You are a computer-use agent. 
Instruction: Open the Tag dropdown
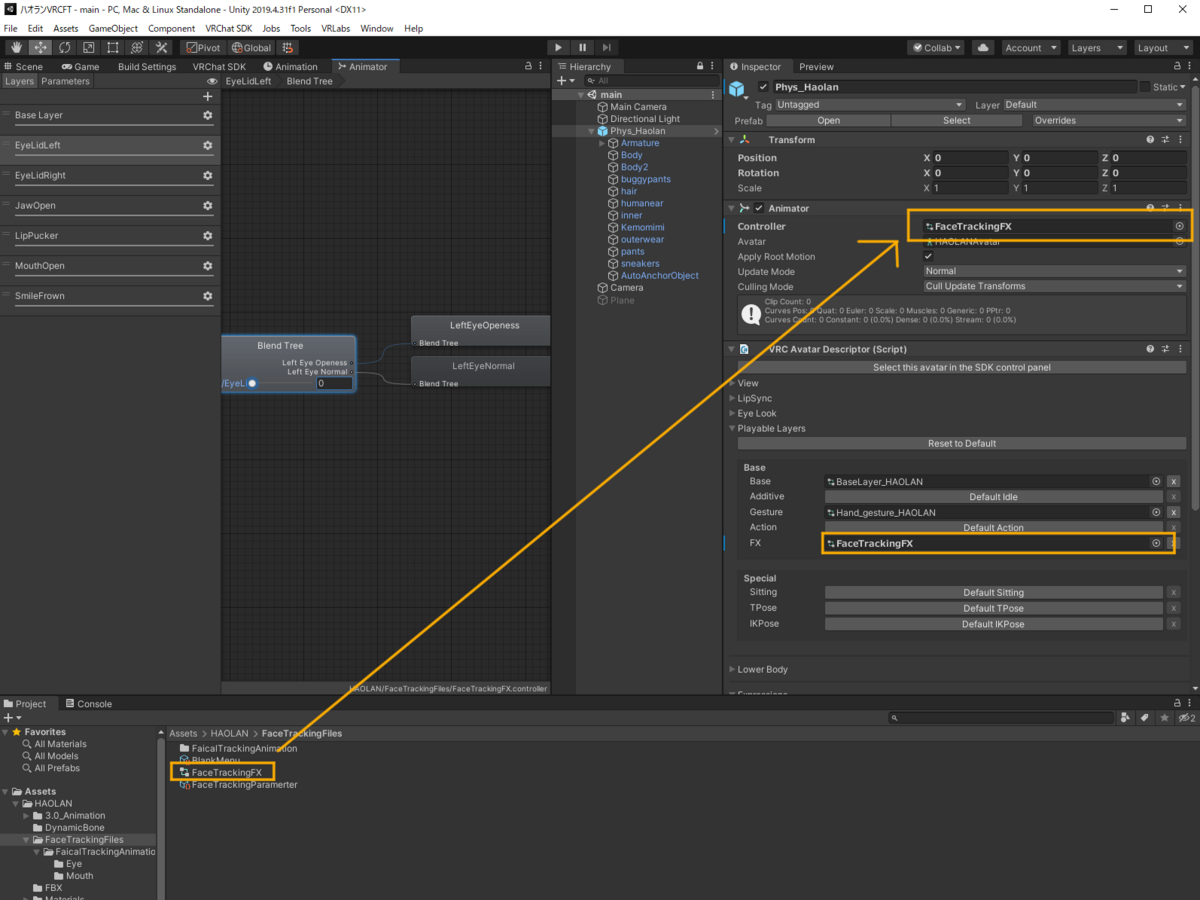[870, 104]
